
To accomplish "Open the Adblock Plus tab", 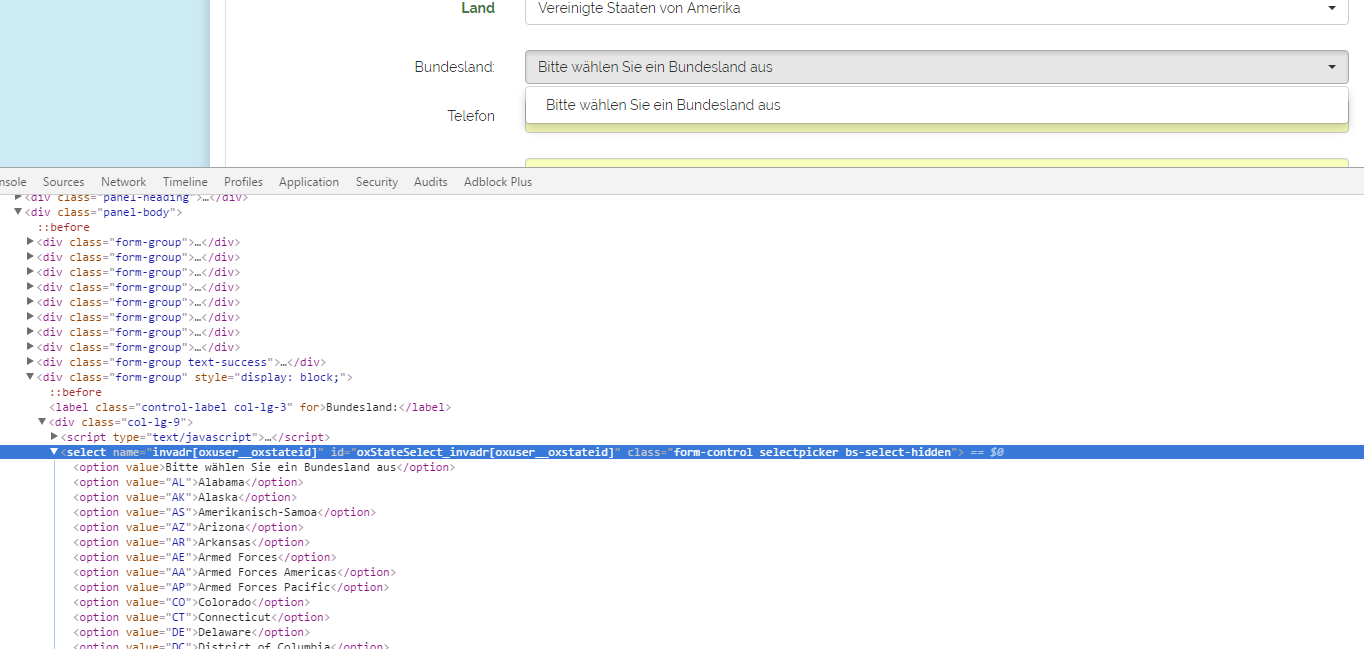I will (x=498, y=182).
